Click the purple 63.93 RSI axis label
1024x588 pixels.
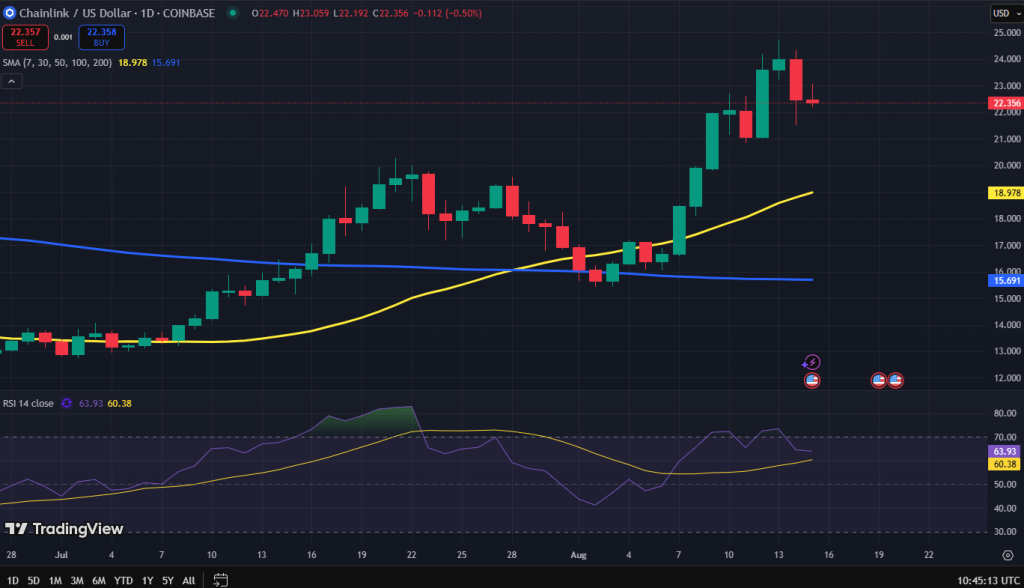click(x=1004, y=451)
